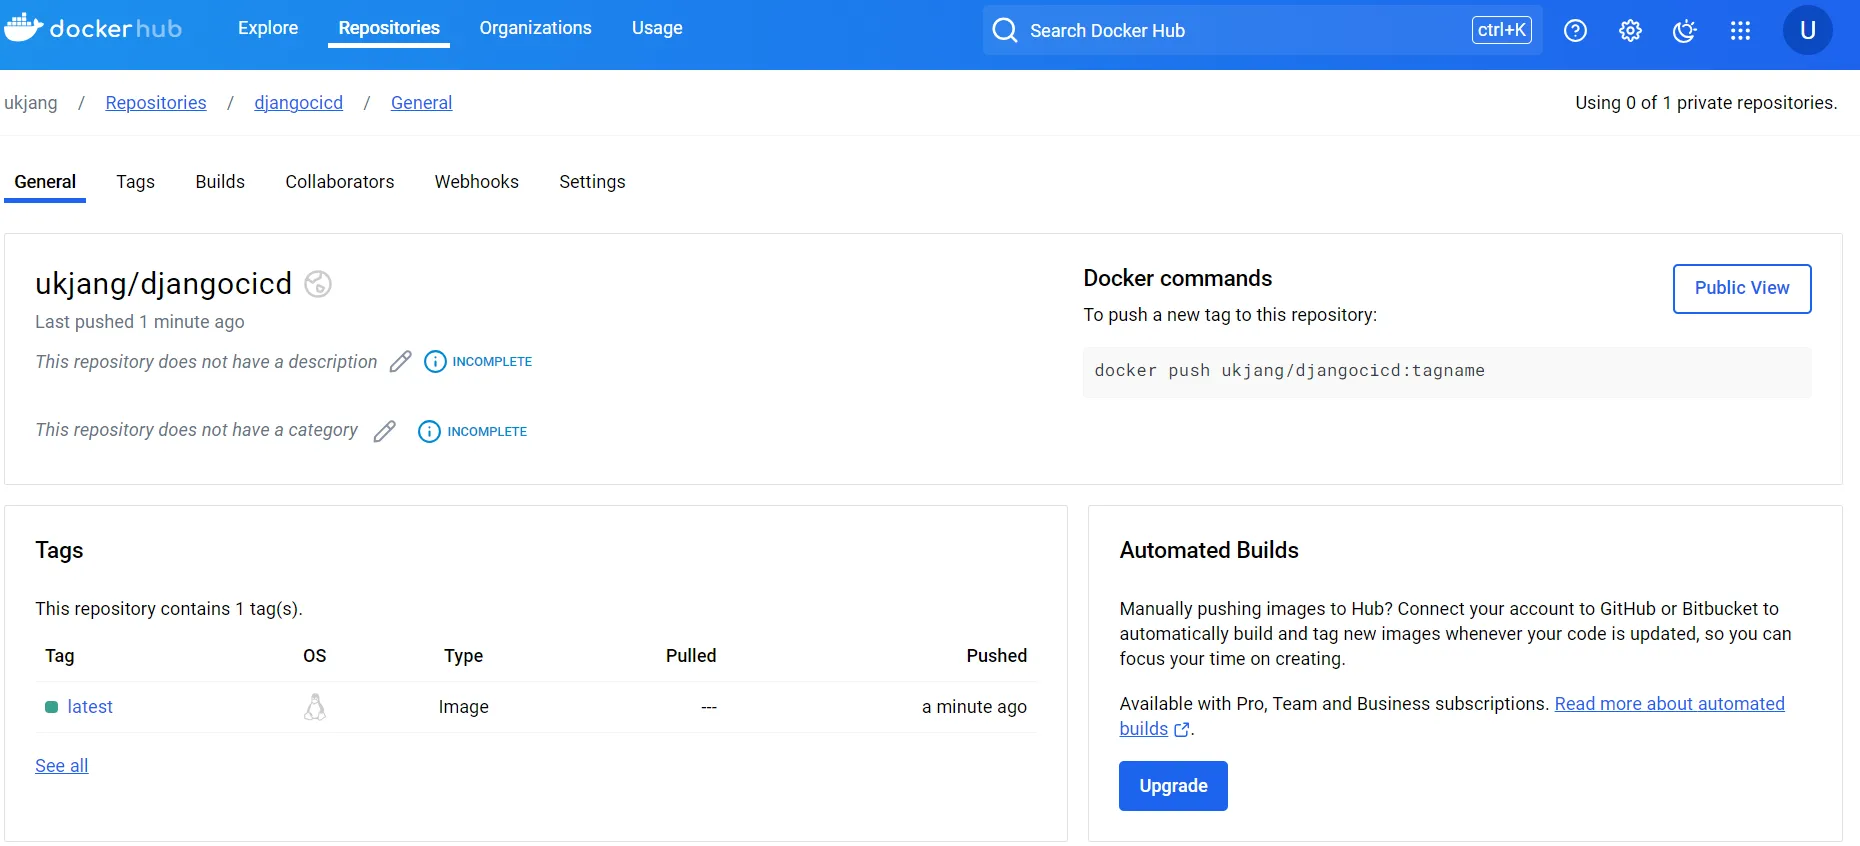Click the ctrl+K shortcut badge

pyautogui.click(x=1502, y=30)
